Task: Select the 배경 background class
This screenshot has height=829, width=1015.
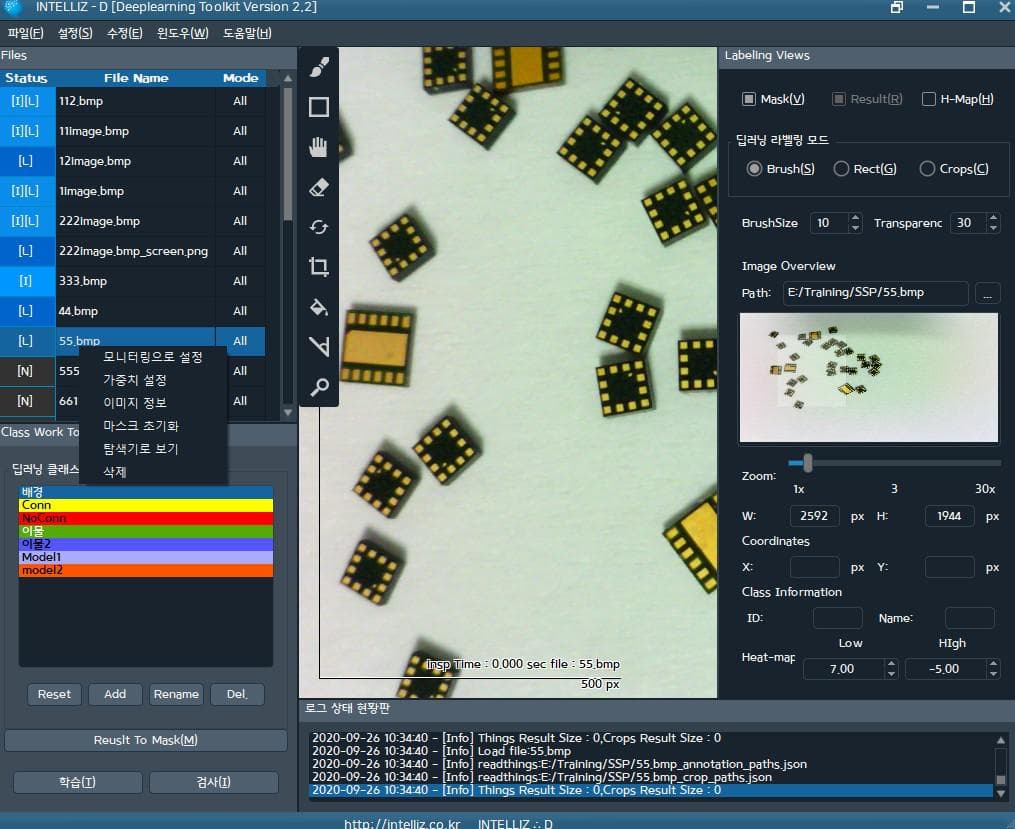Action: [146, 492]
